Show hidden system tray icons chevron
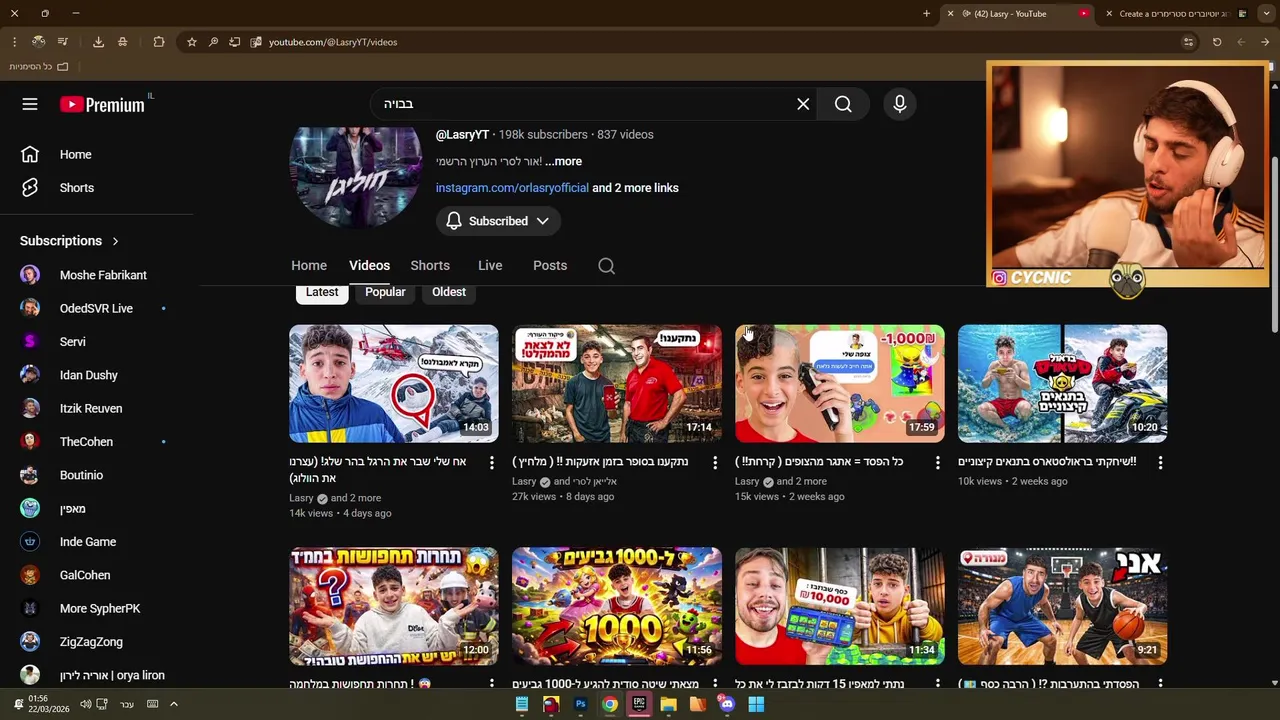 coord(173,704)
